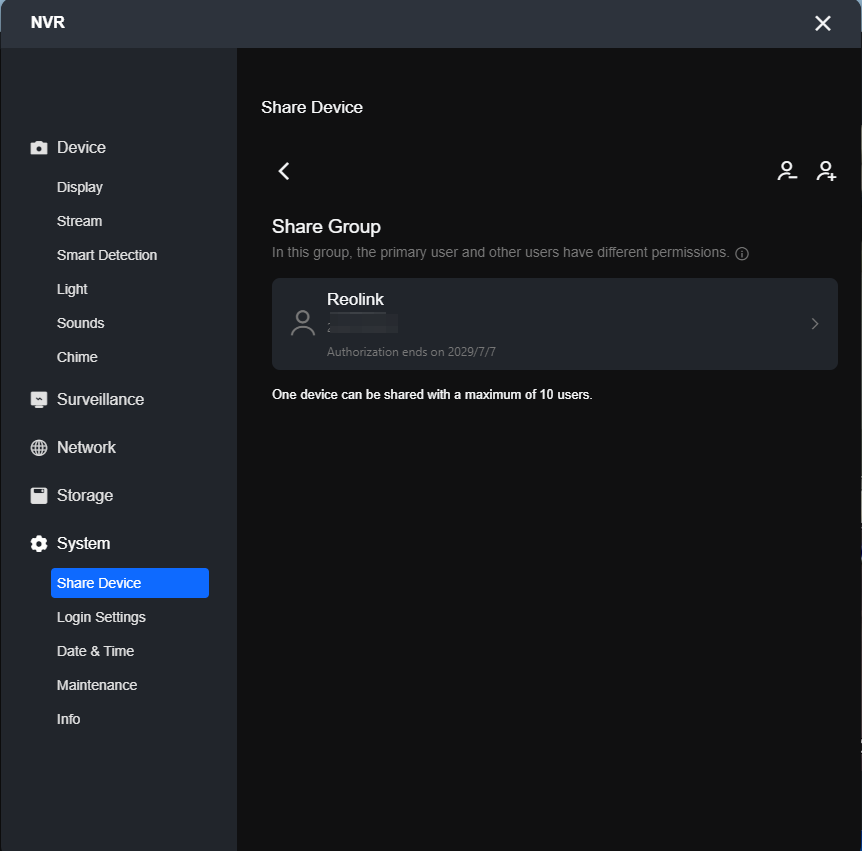Open the Display settings

[80, 187]
